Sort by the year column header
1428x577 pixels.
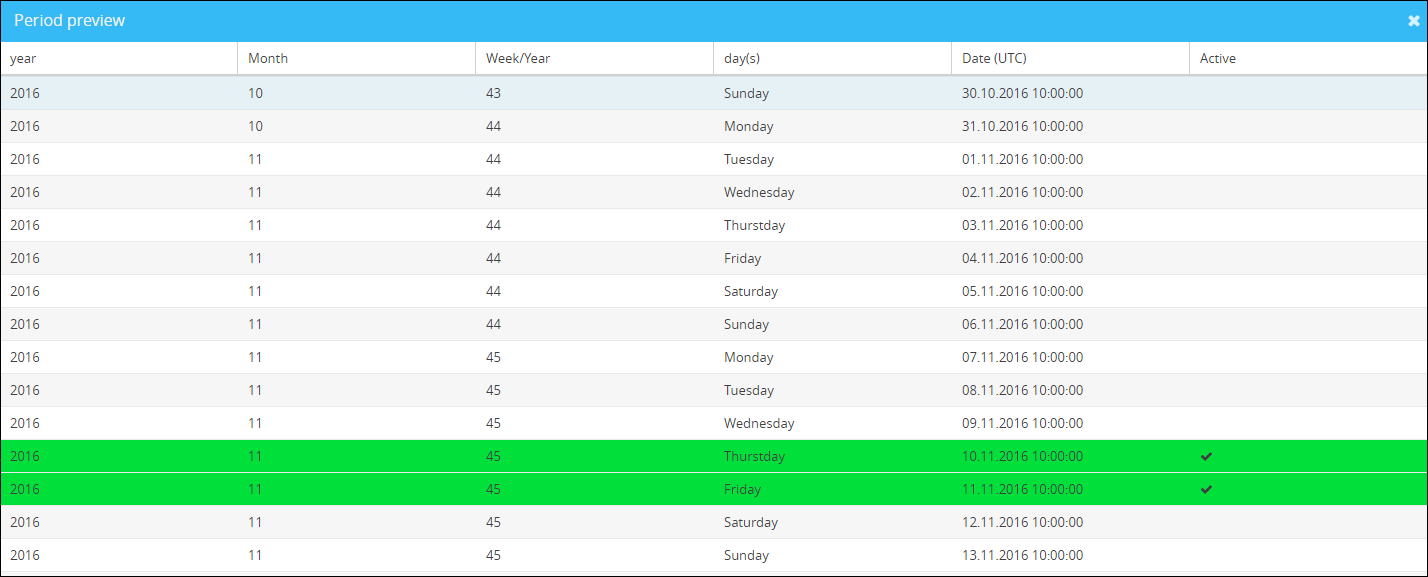pyautogui.click(x=24, y=58)
